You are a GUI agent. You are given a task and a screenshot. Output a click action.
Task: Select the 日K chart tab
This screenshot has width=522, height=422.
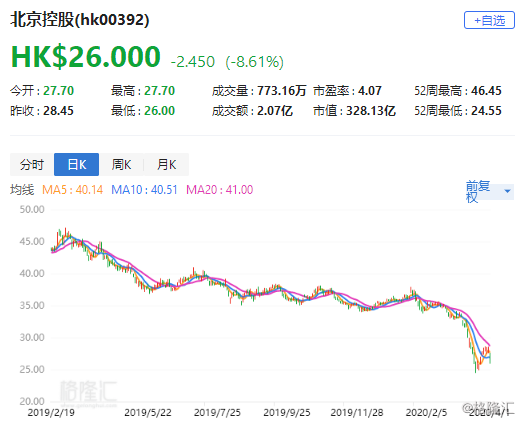[76, 164]
